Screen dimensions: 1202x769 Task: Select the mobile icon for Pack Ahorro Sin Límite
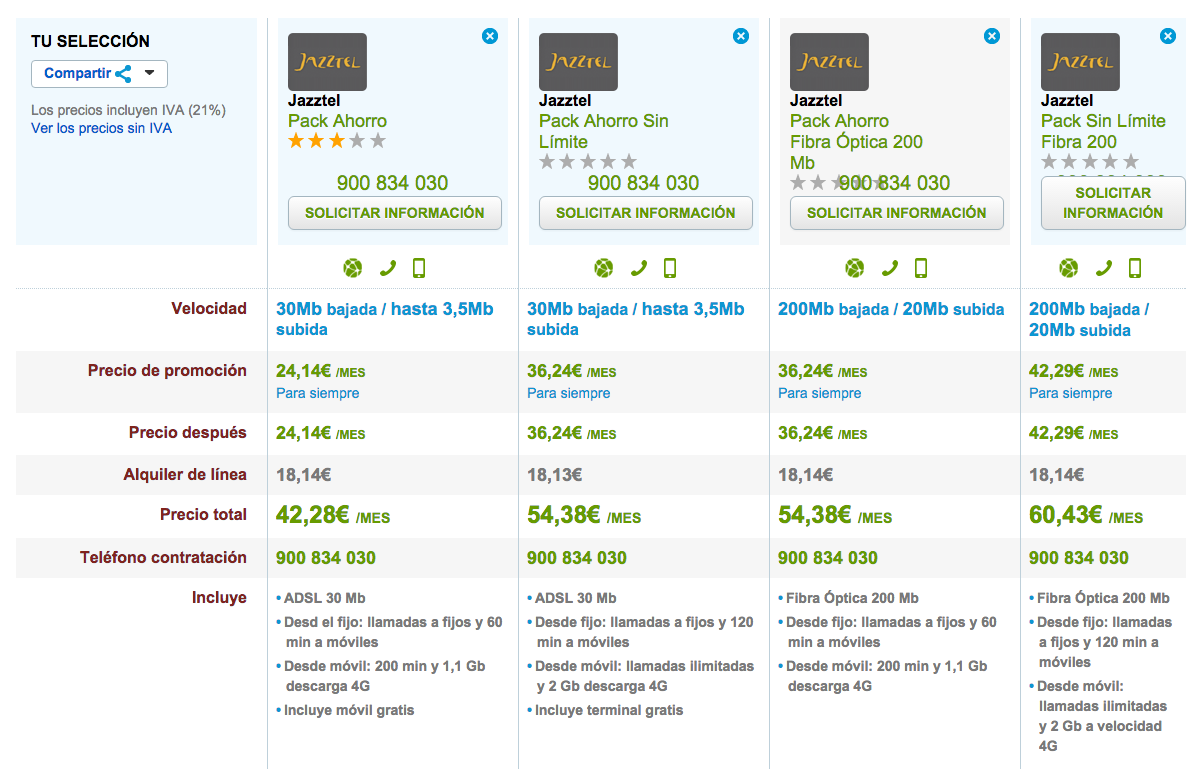pos(670,268)
